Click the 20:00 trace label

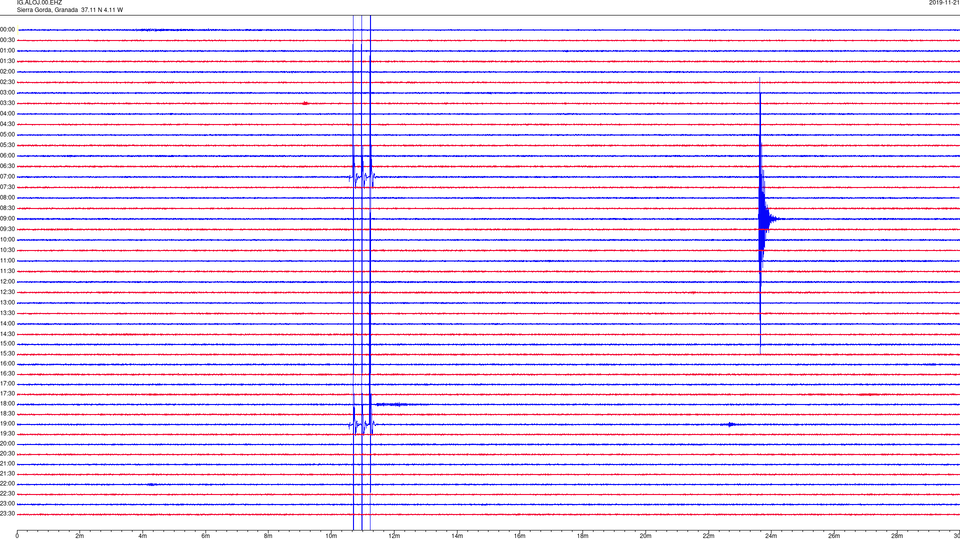coord(8,444)
